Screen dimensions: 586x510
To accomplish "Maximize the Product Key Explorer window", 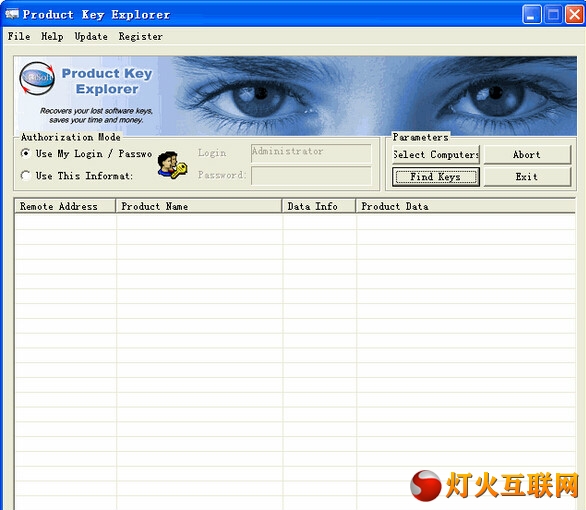I will coord(553,15).
